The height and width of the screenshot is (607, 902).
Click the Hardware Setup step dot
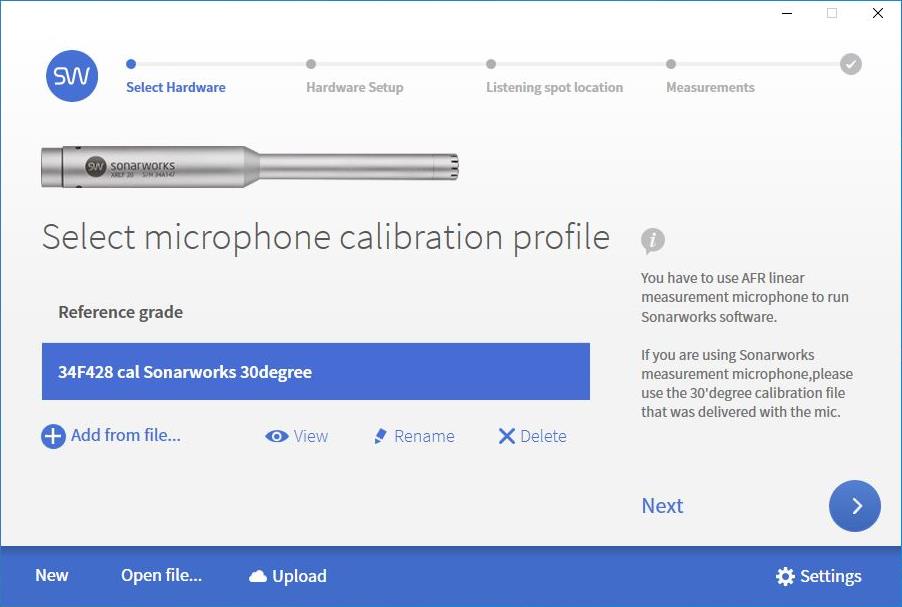coord(310,63)
